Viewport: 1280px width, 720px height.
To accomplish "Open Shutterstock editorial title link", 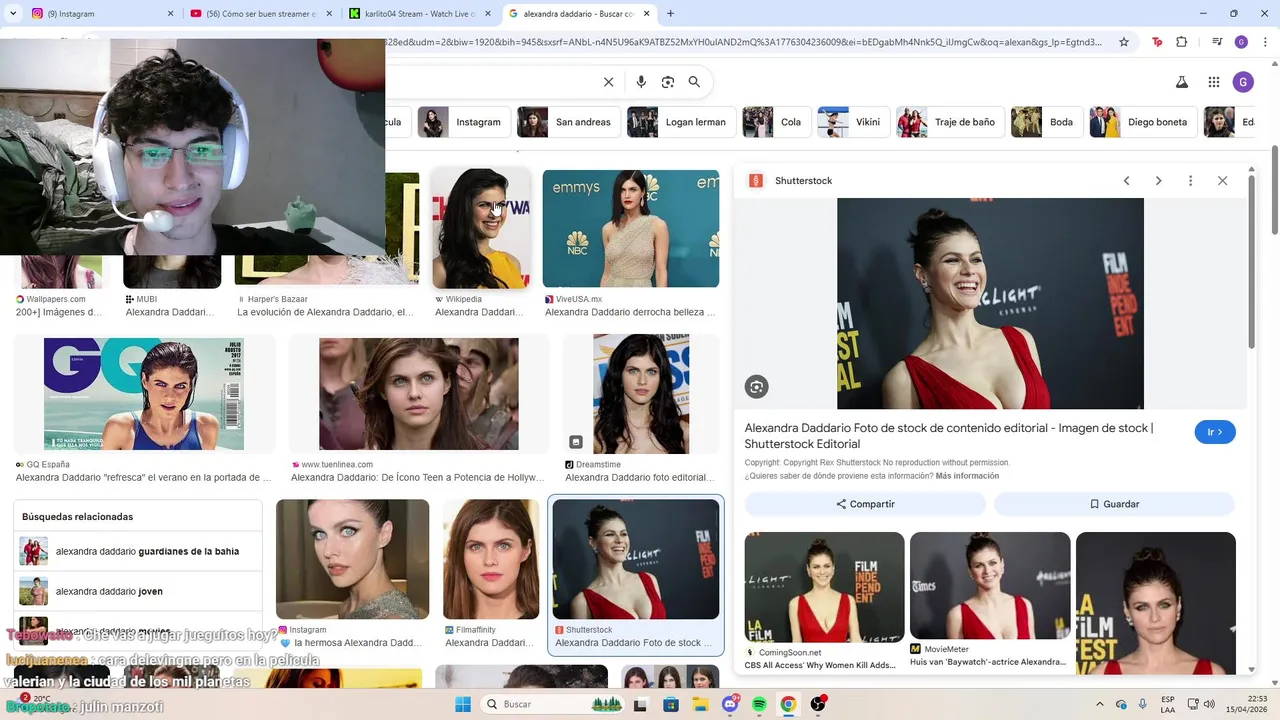I will (948, 436).
